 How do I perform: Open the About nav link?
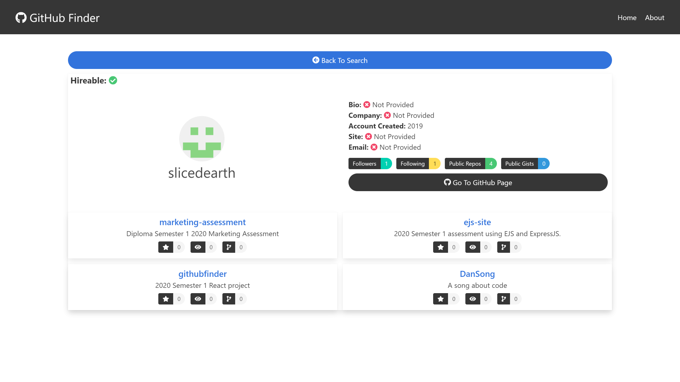click(x=654, y=18)
